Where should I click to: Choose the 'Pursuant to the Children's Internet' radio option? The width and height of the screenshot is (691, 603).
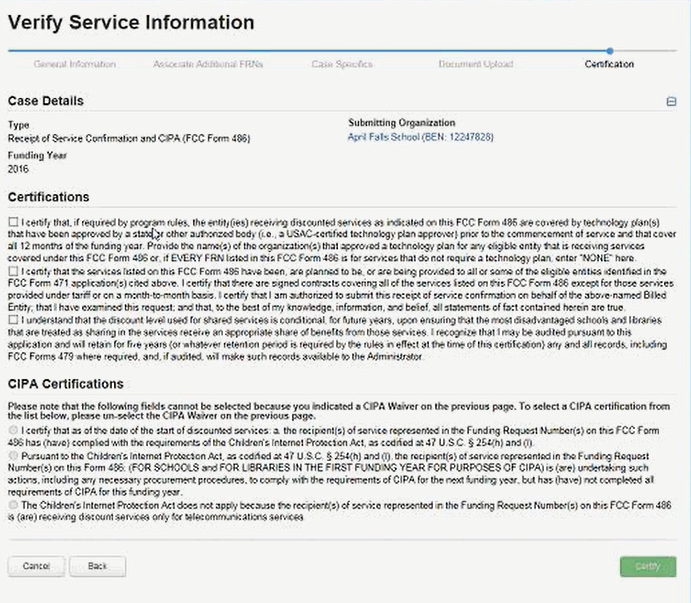[13, 455]
